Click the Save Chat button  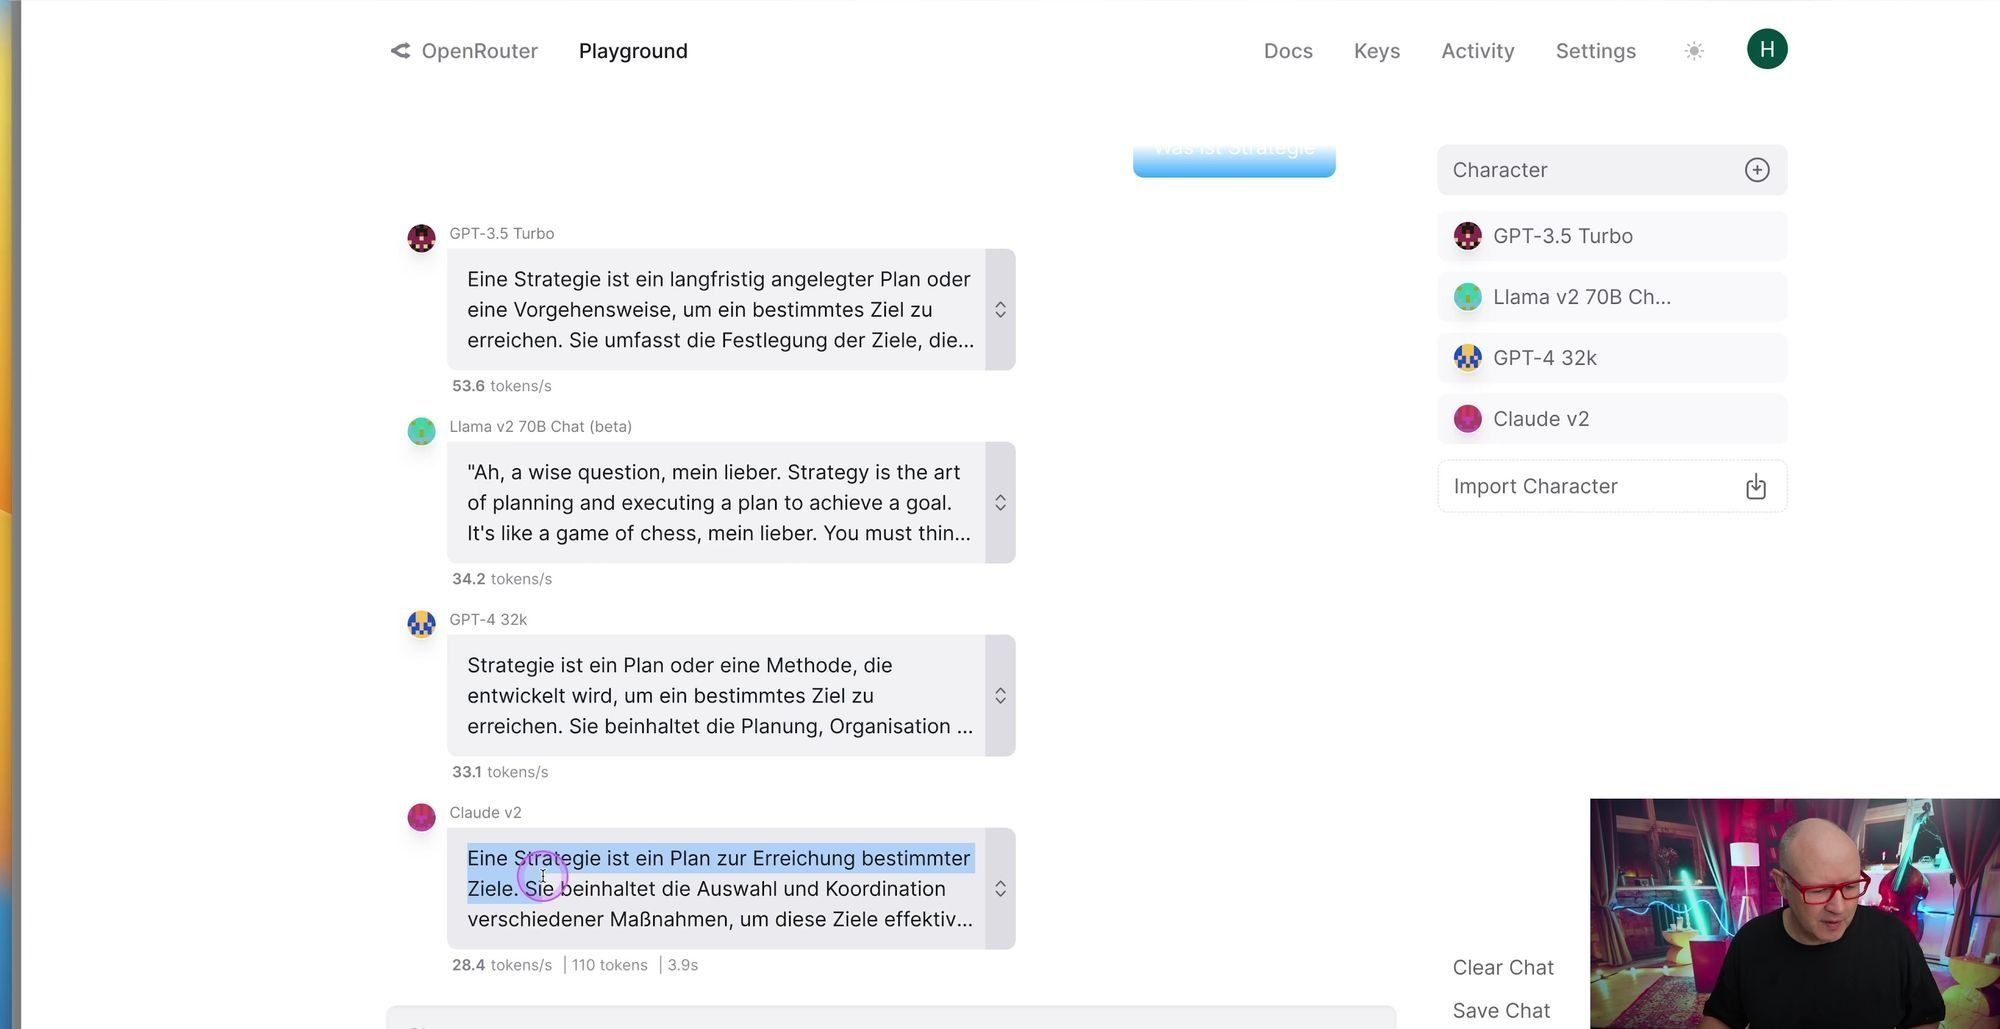1501,1011
